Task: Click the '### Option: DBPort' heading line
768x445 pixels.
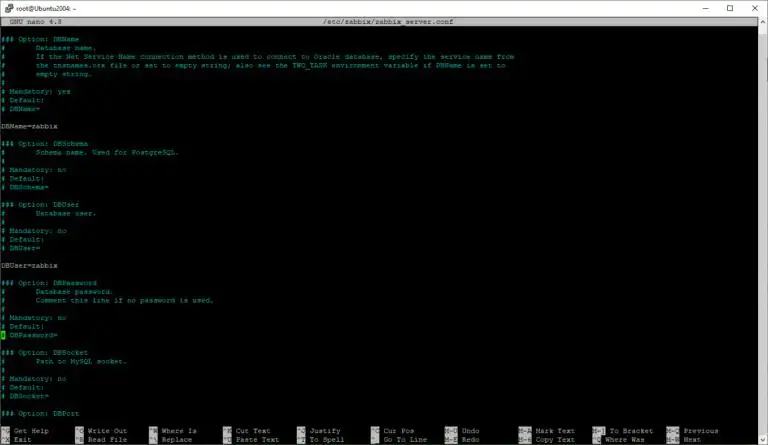Action: [40, 414]
